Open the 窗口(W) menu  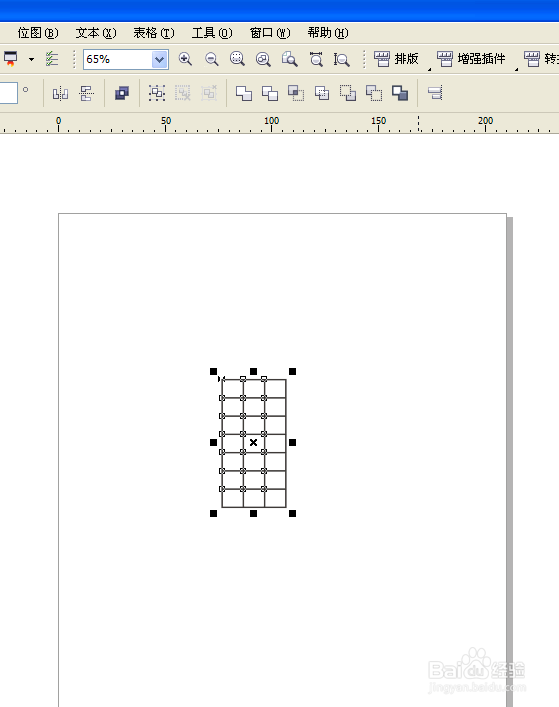point(270,33)
